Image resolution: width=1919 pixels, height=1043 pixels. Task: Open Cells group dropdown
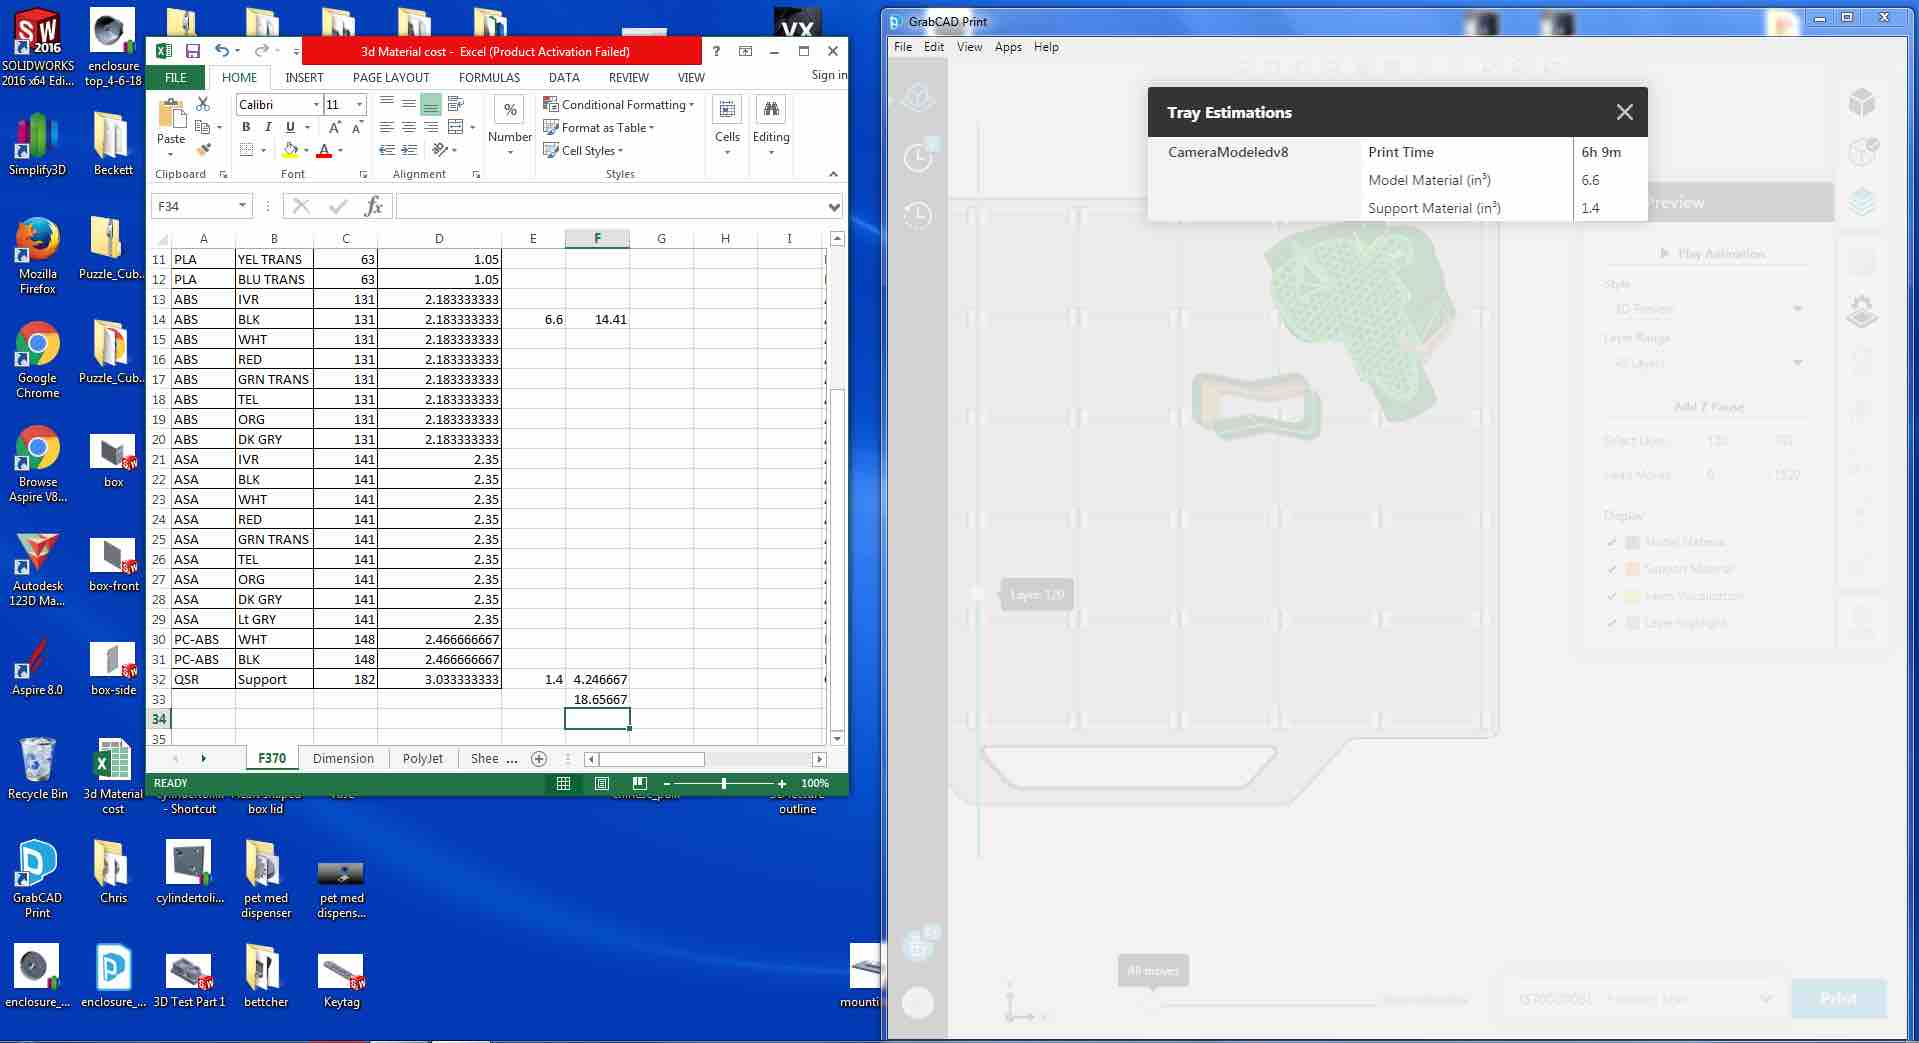(727, 128)
